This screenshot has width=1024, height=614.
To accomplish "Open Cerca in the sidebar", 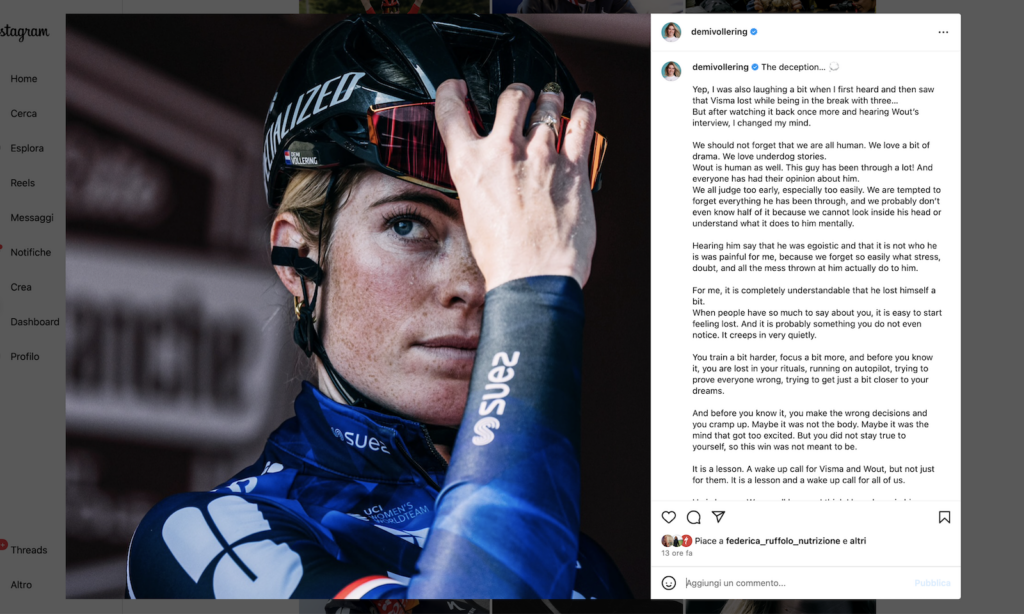I will pos(24,113).
